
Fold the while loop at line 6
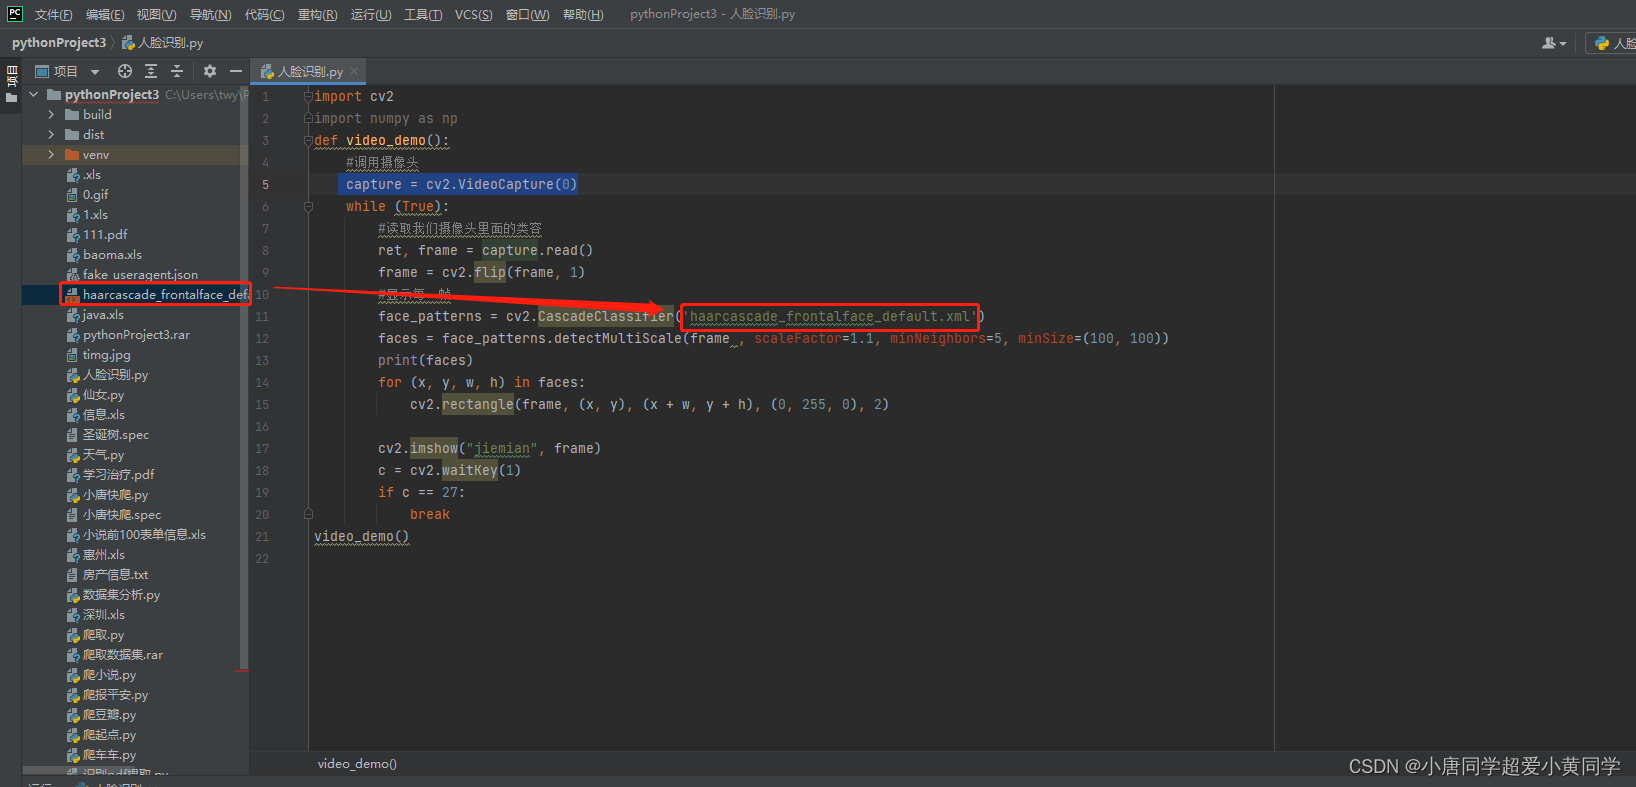point(308,207)
